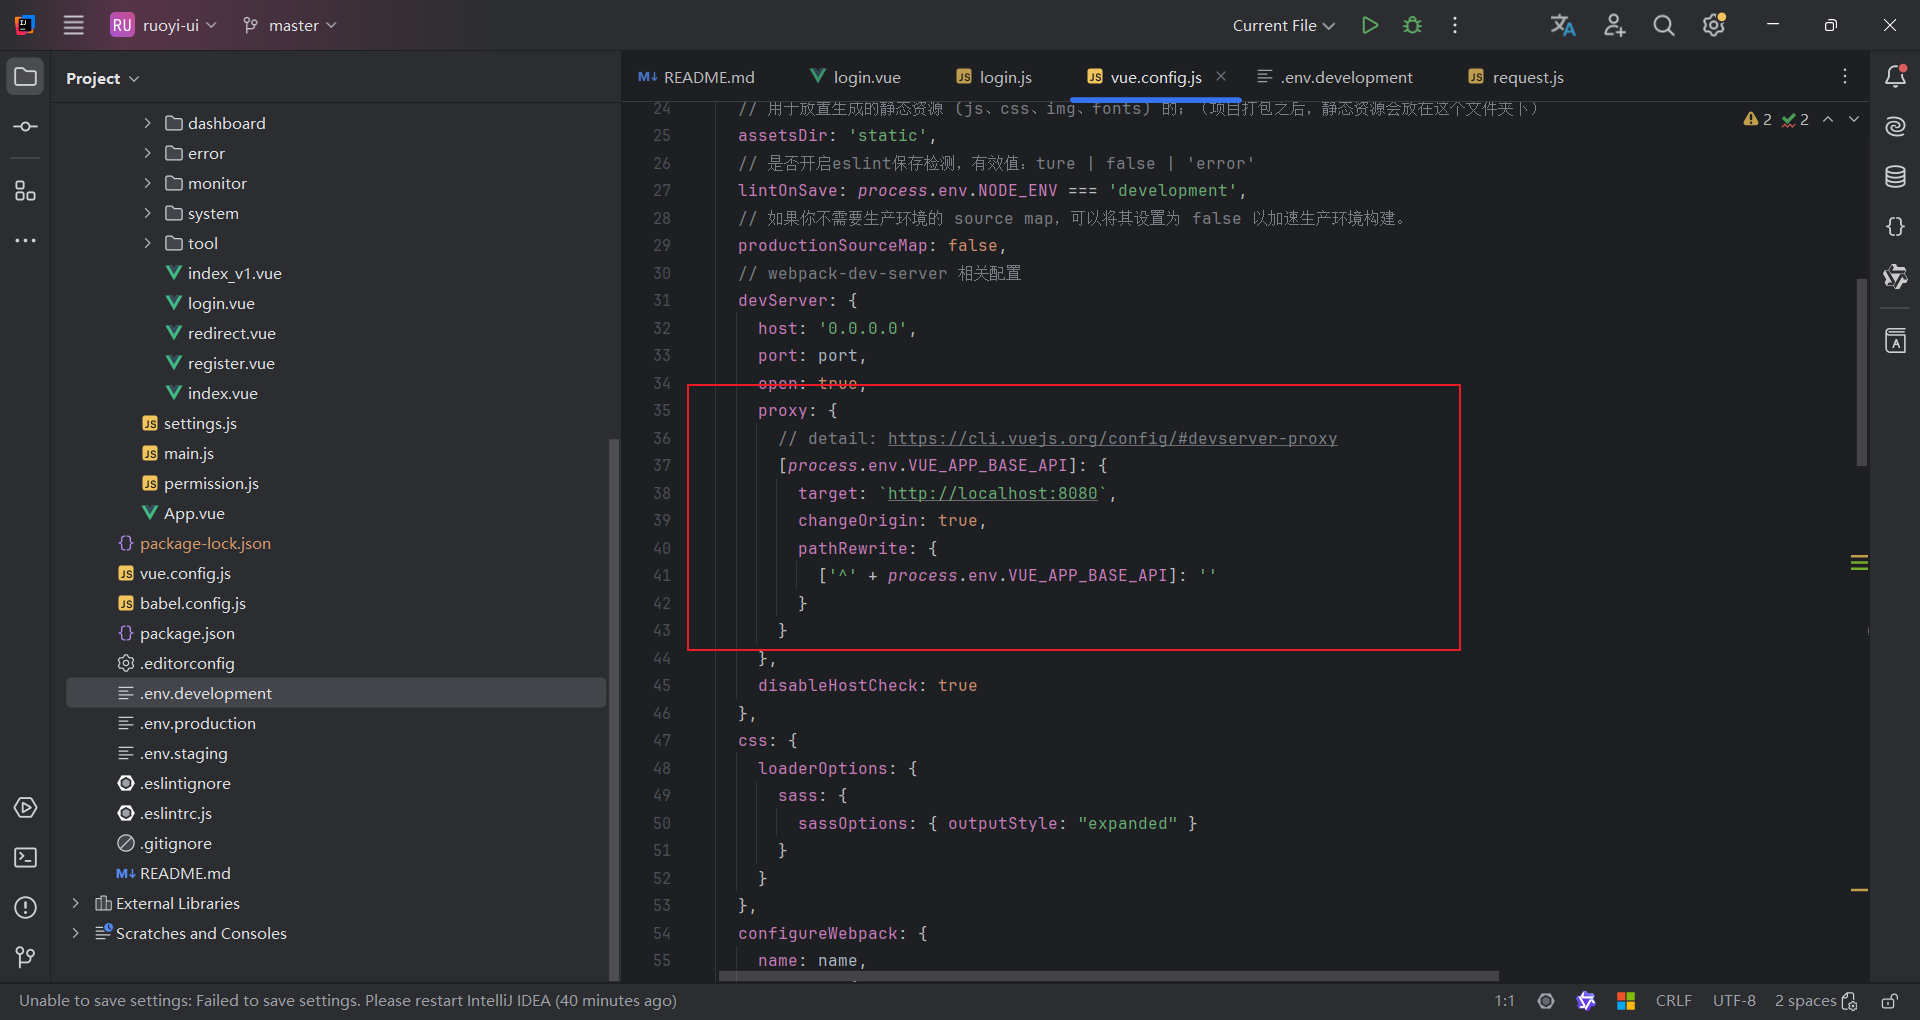Viewport: 1920px width, 1020px height.
Task: Expand the tool folder
Action: click(x=147, y=243)
